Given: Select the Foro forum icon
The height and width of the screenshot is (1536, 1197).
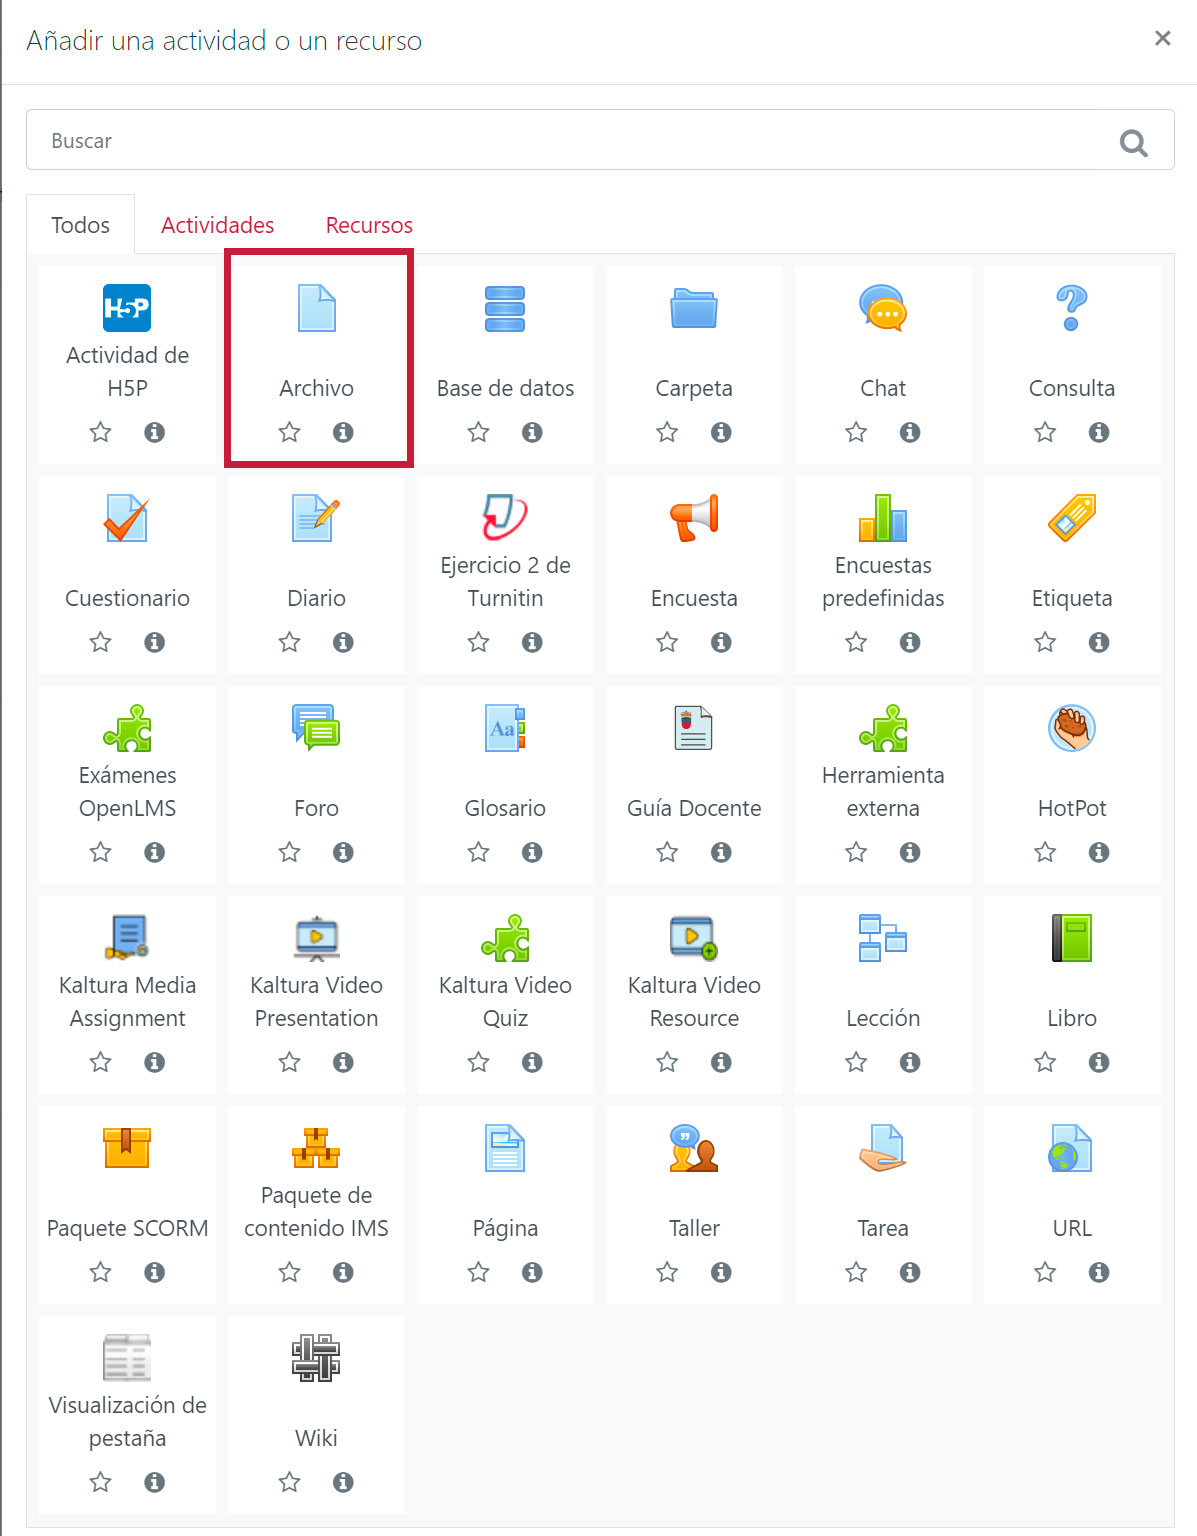Looking at the screenshot, I should pos(316,728).
